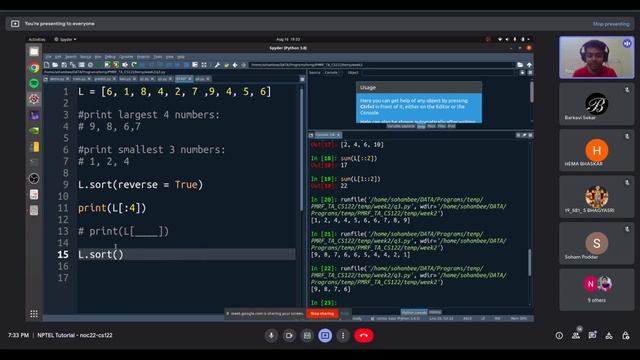Turn off camera in Meet controls
This screenshot has width=640, height=360.
(289, 336)
